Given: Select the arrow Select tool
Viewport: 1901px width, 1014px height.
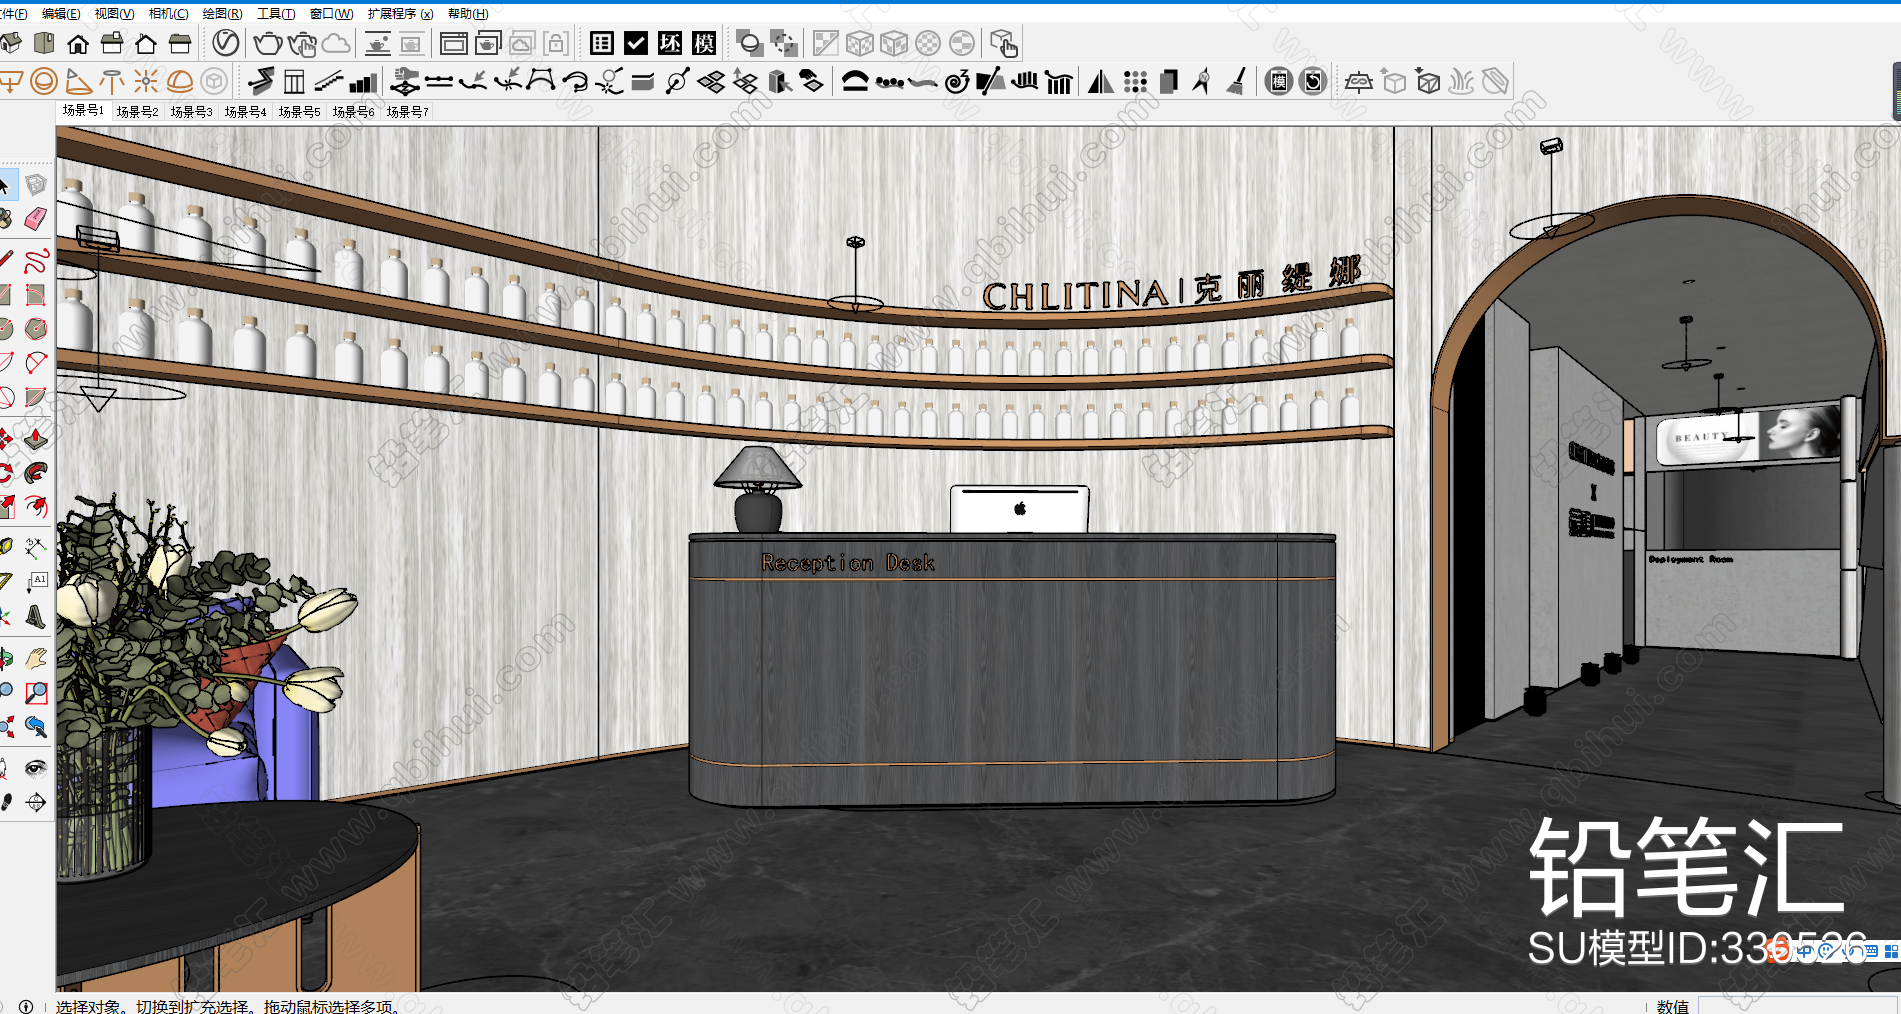Looking at the screenshot, I should [5, 185].
